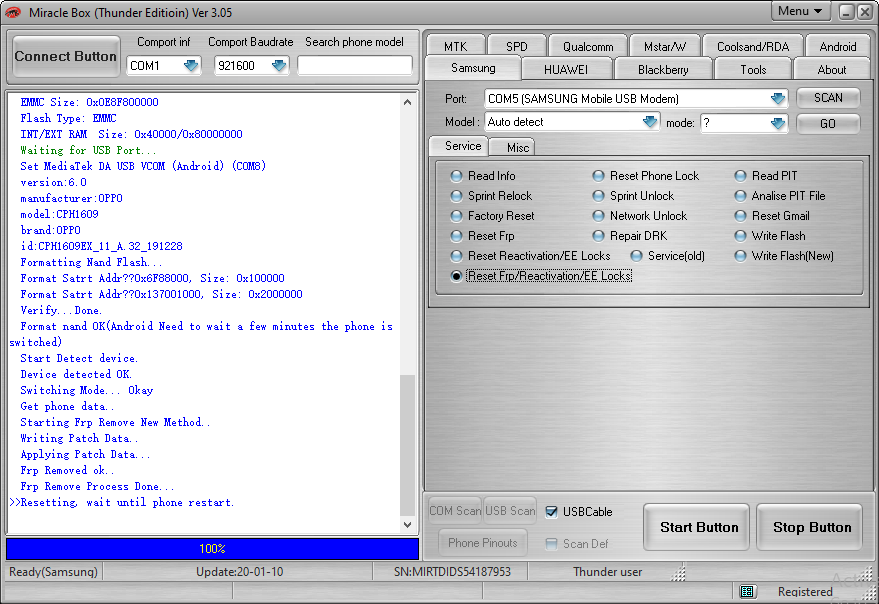
Task: Select the Reset Phone Lock option
Action: click(x=646, y=176)
